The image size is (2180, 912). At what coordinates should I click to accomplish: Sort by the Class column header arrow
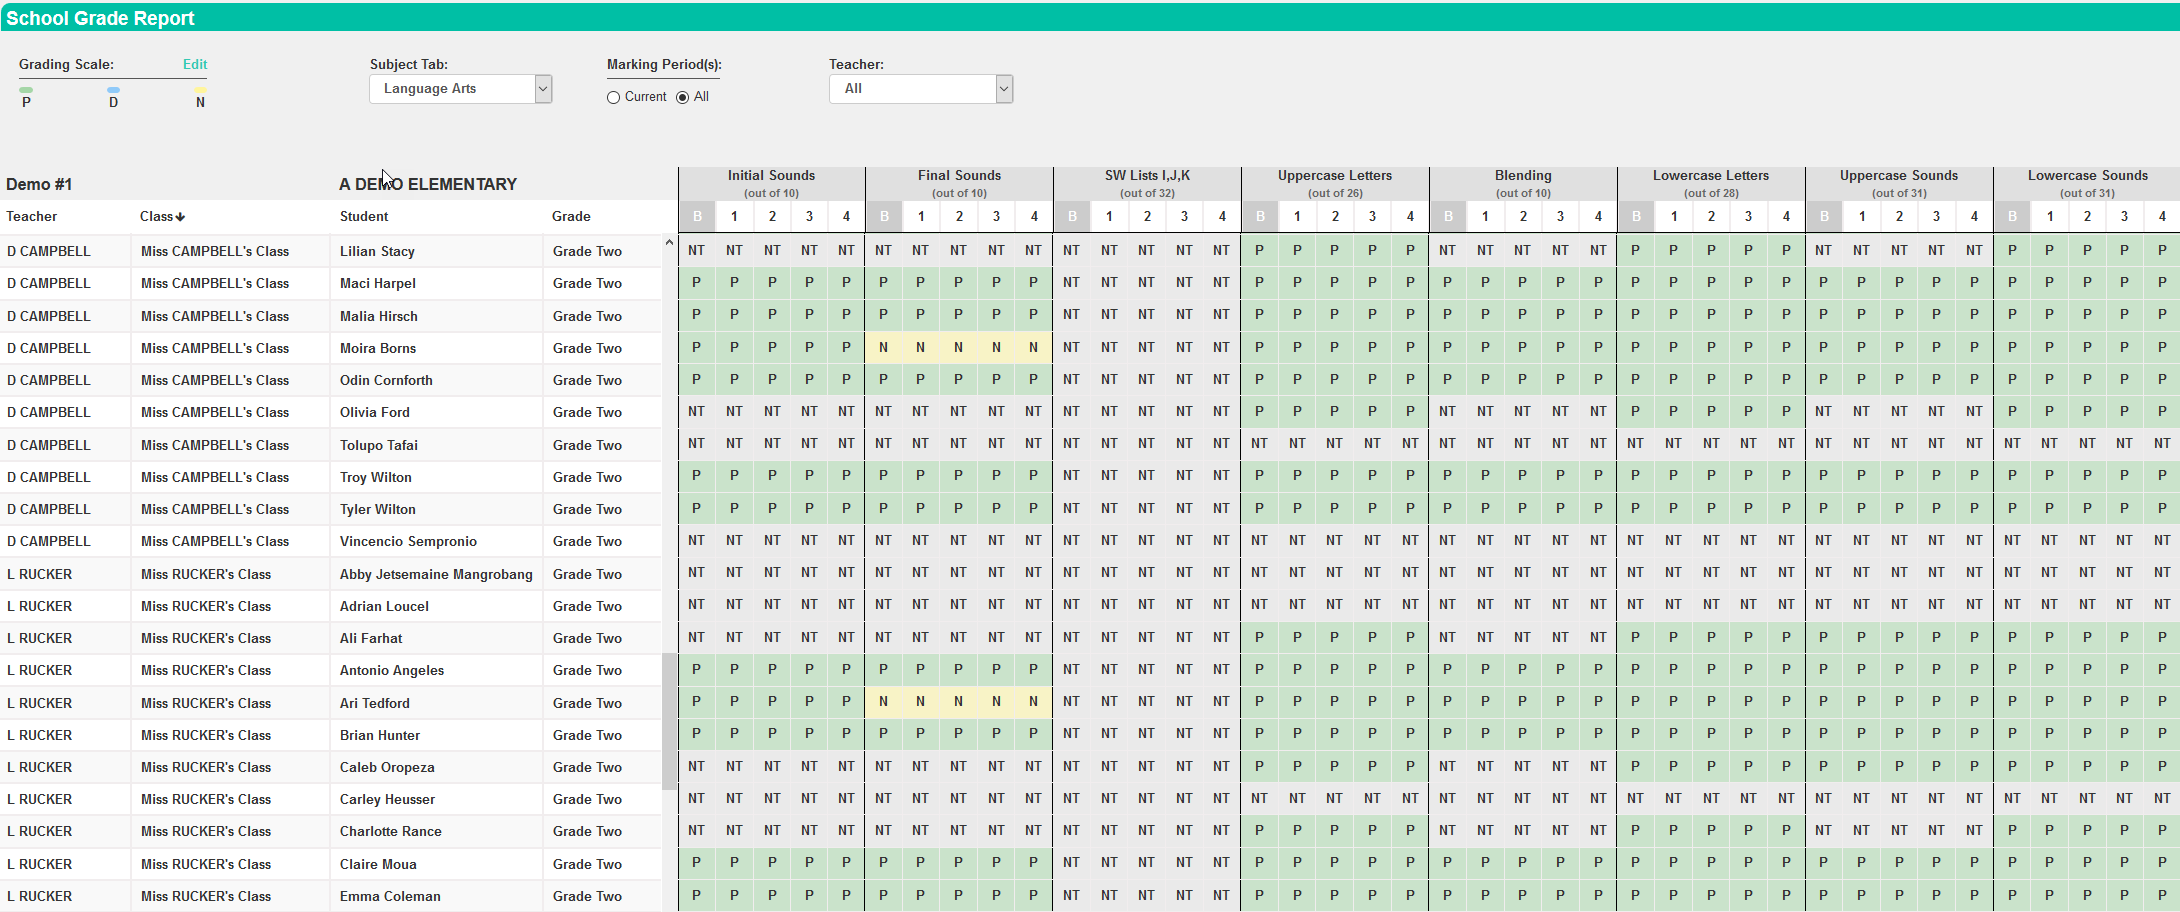[x=180, y=217]
